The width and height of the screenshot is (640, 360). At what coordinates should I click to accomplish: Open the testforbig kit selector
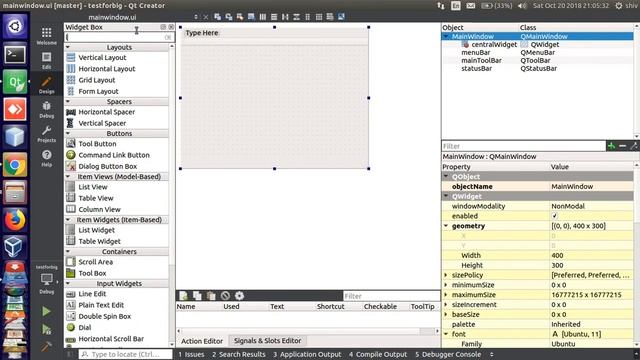click(47, 280)
